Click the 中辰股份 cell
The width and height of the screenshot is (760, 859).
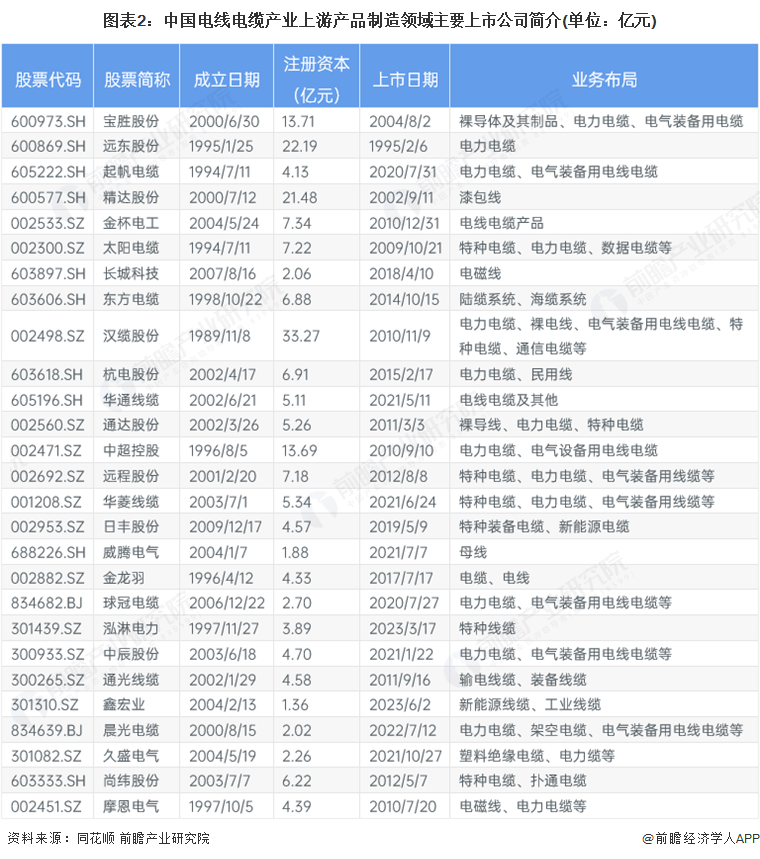(131, 654)
